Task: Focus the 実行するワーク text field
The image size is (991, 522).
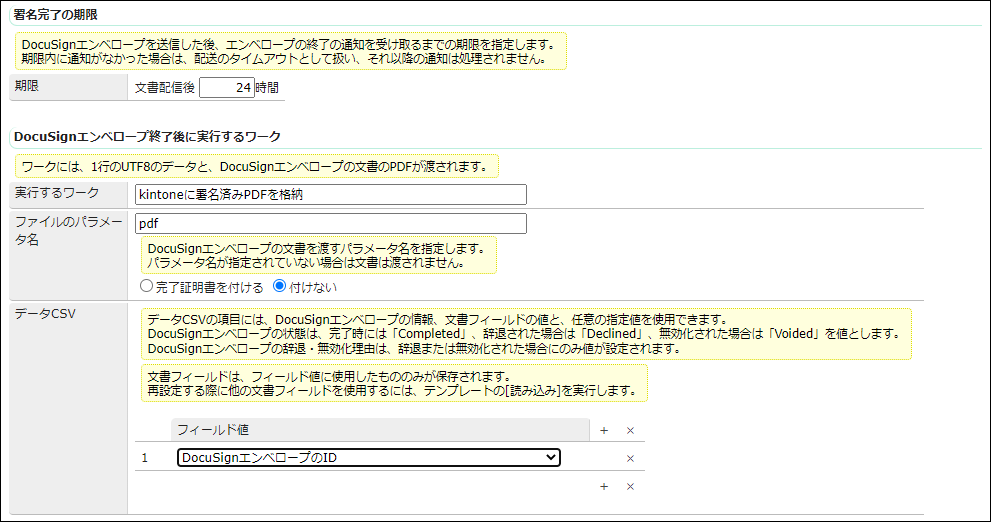Action: tap(330, 195)
